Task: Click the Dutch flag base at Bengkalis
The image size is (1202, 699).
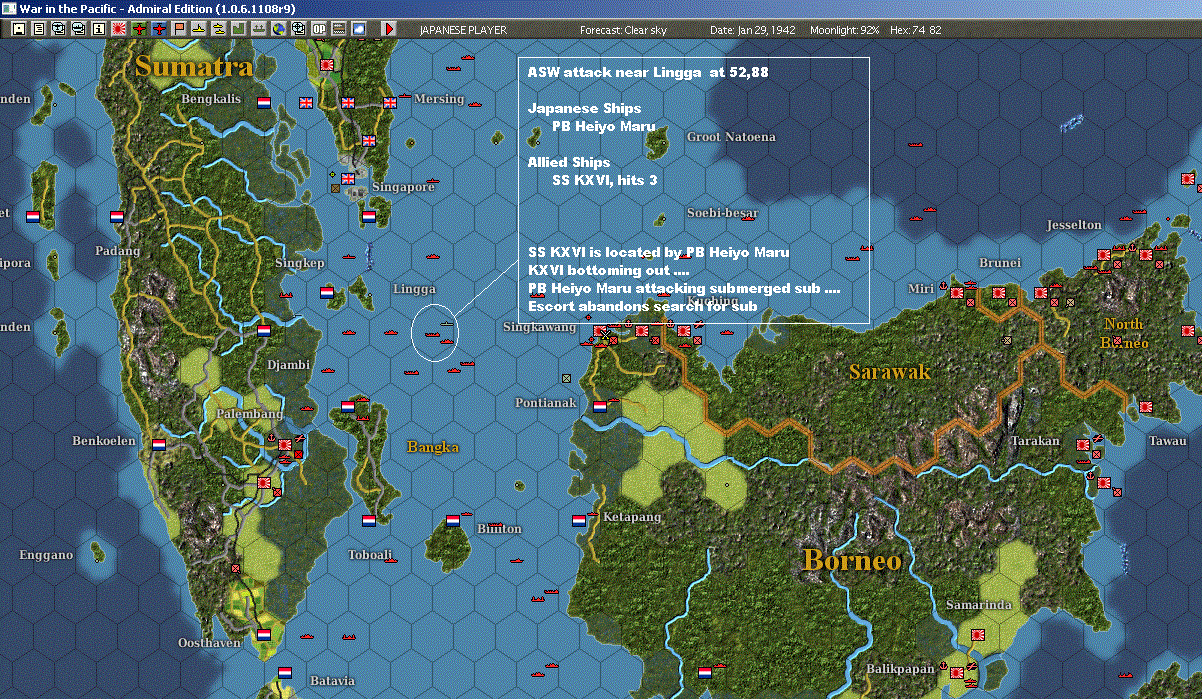Action: (x=264, y=102)
